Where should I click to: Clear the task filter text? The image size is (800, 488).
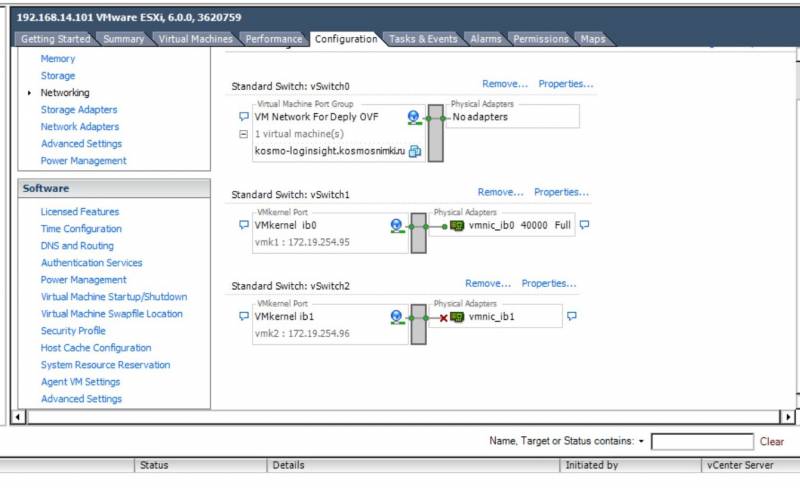pyautogui.click(x=771, y=442)
